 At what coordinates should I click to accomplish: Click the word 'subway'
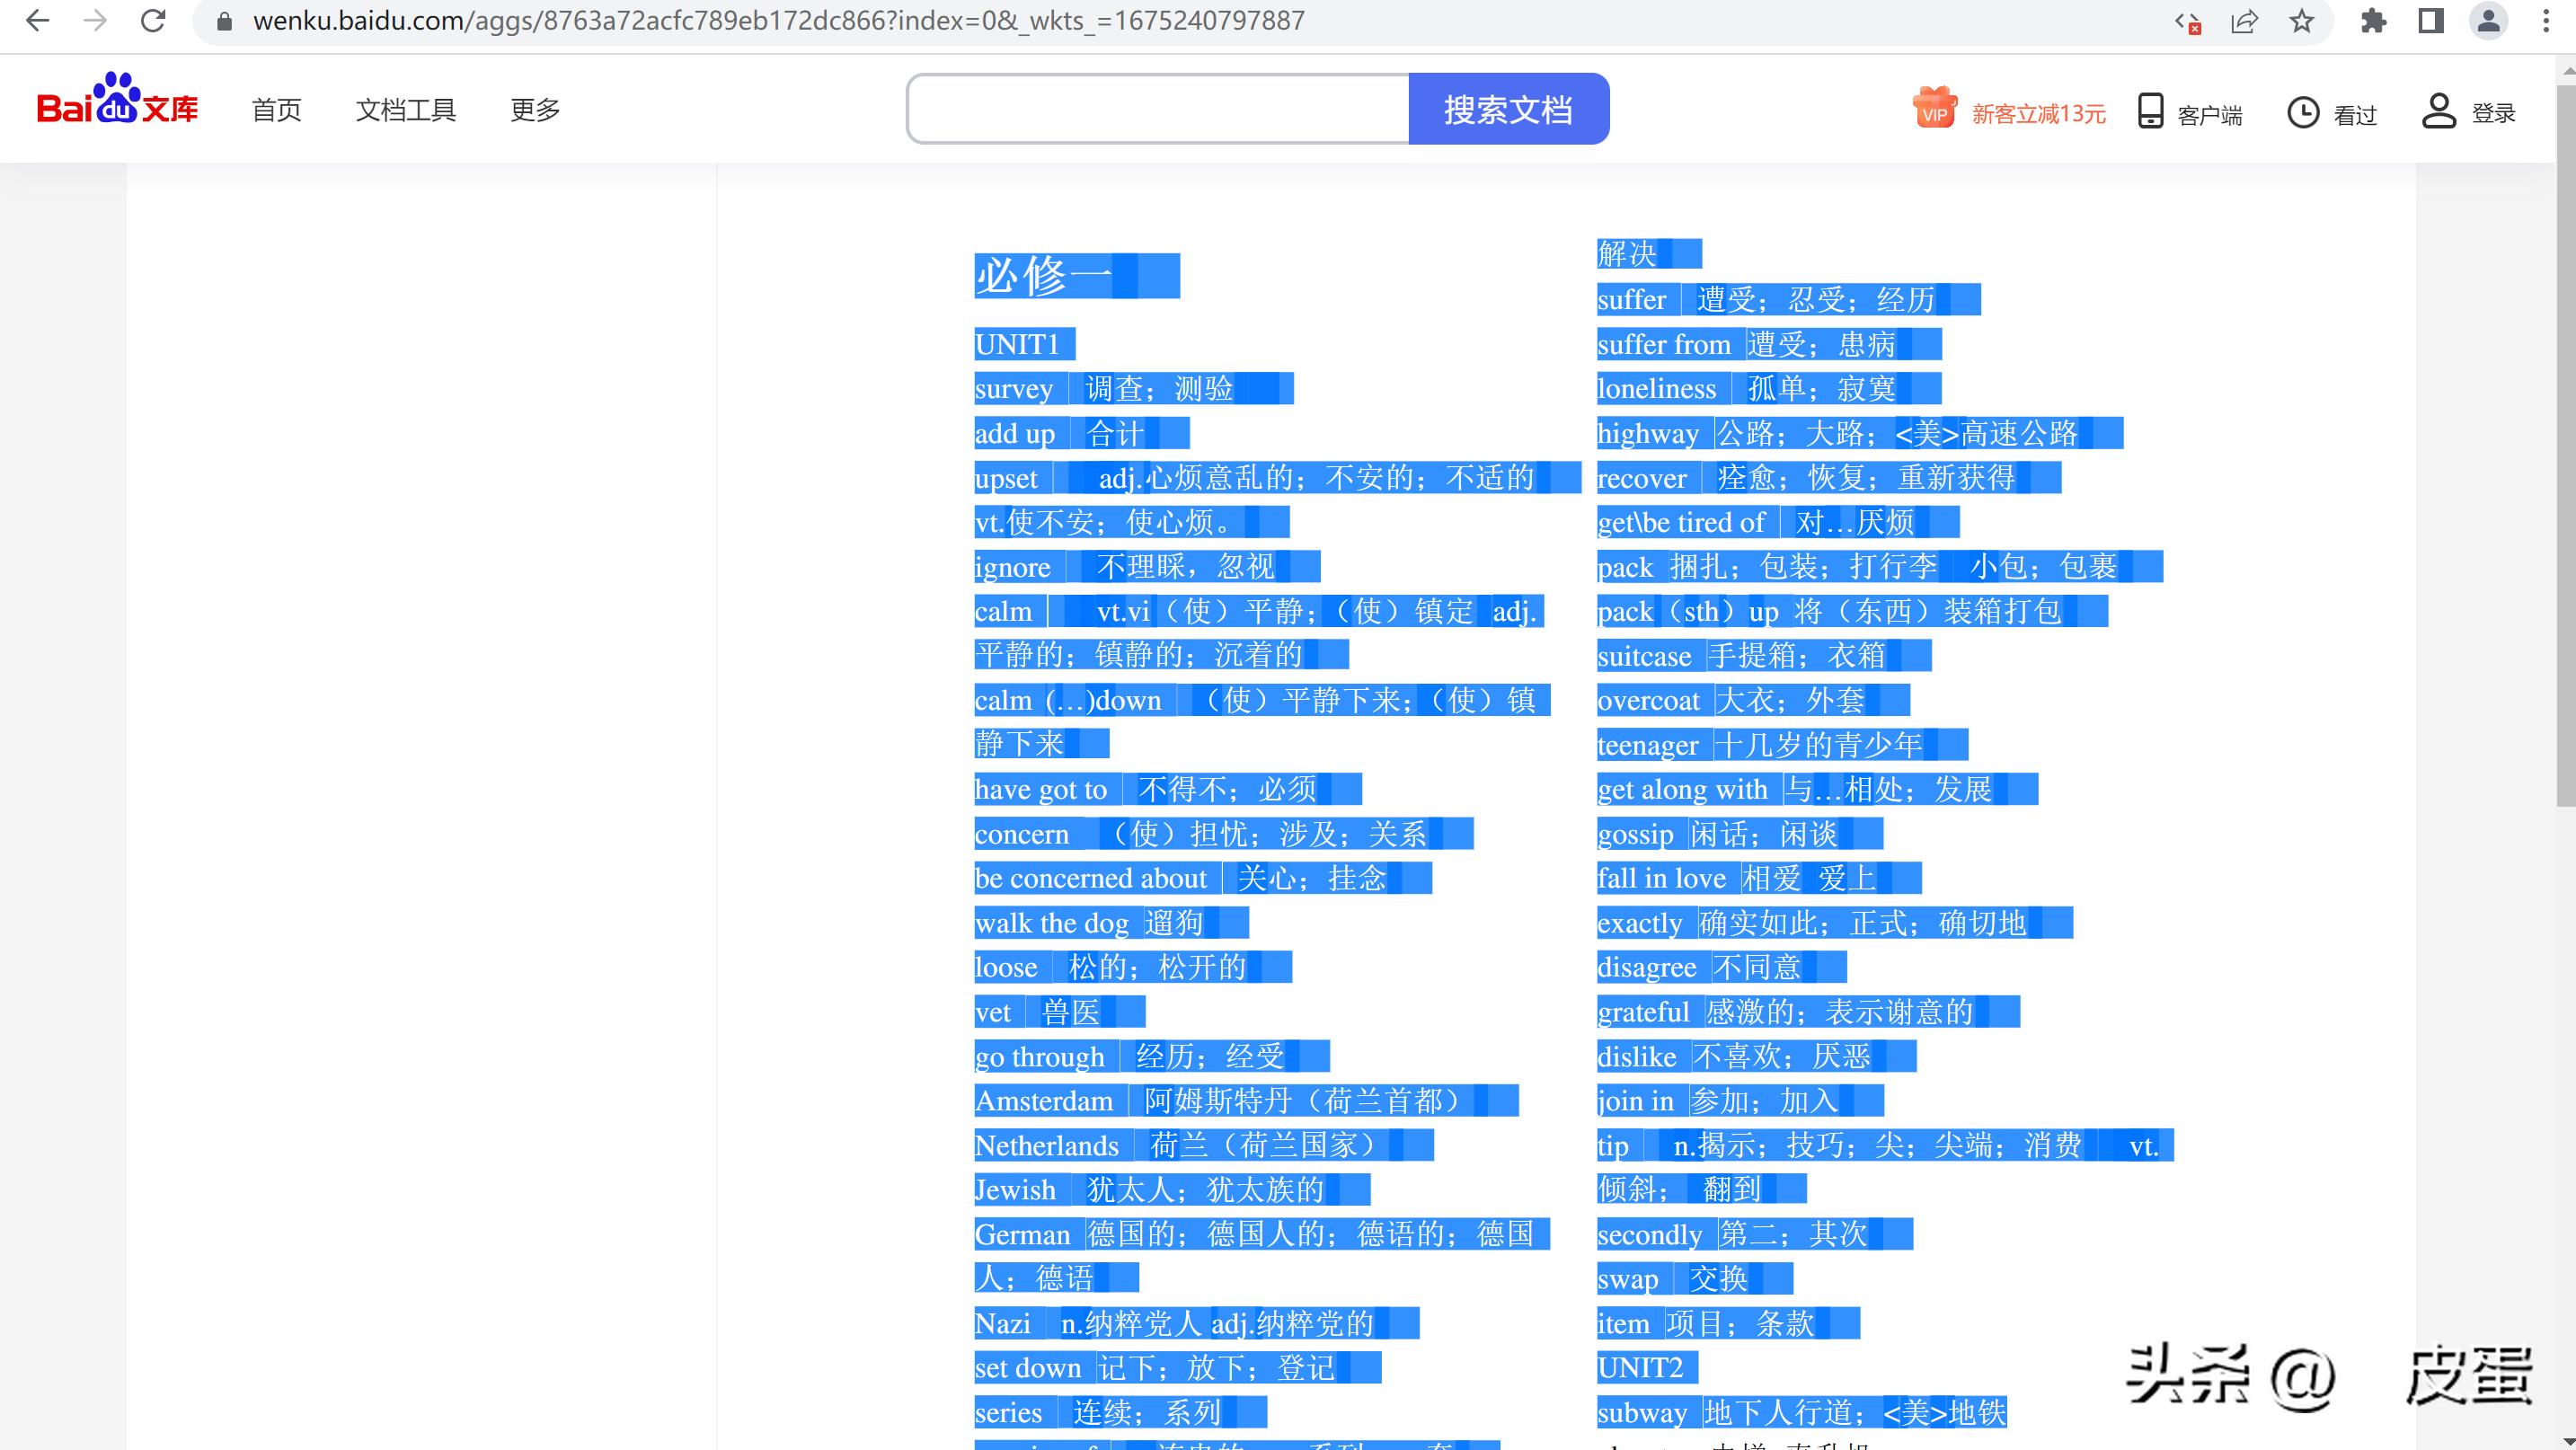1642,1412
